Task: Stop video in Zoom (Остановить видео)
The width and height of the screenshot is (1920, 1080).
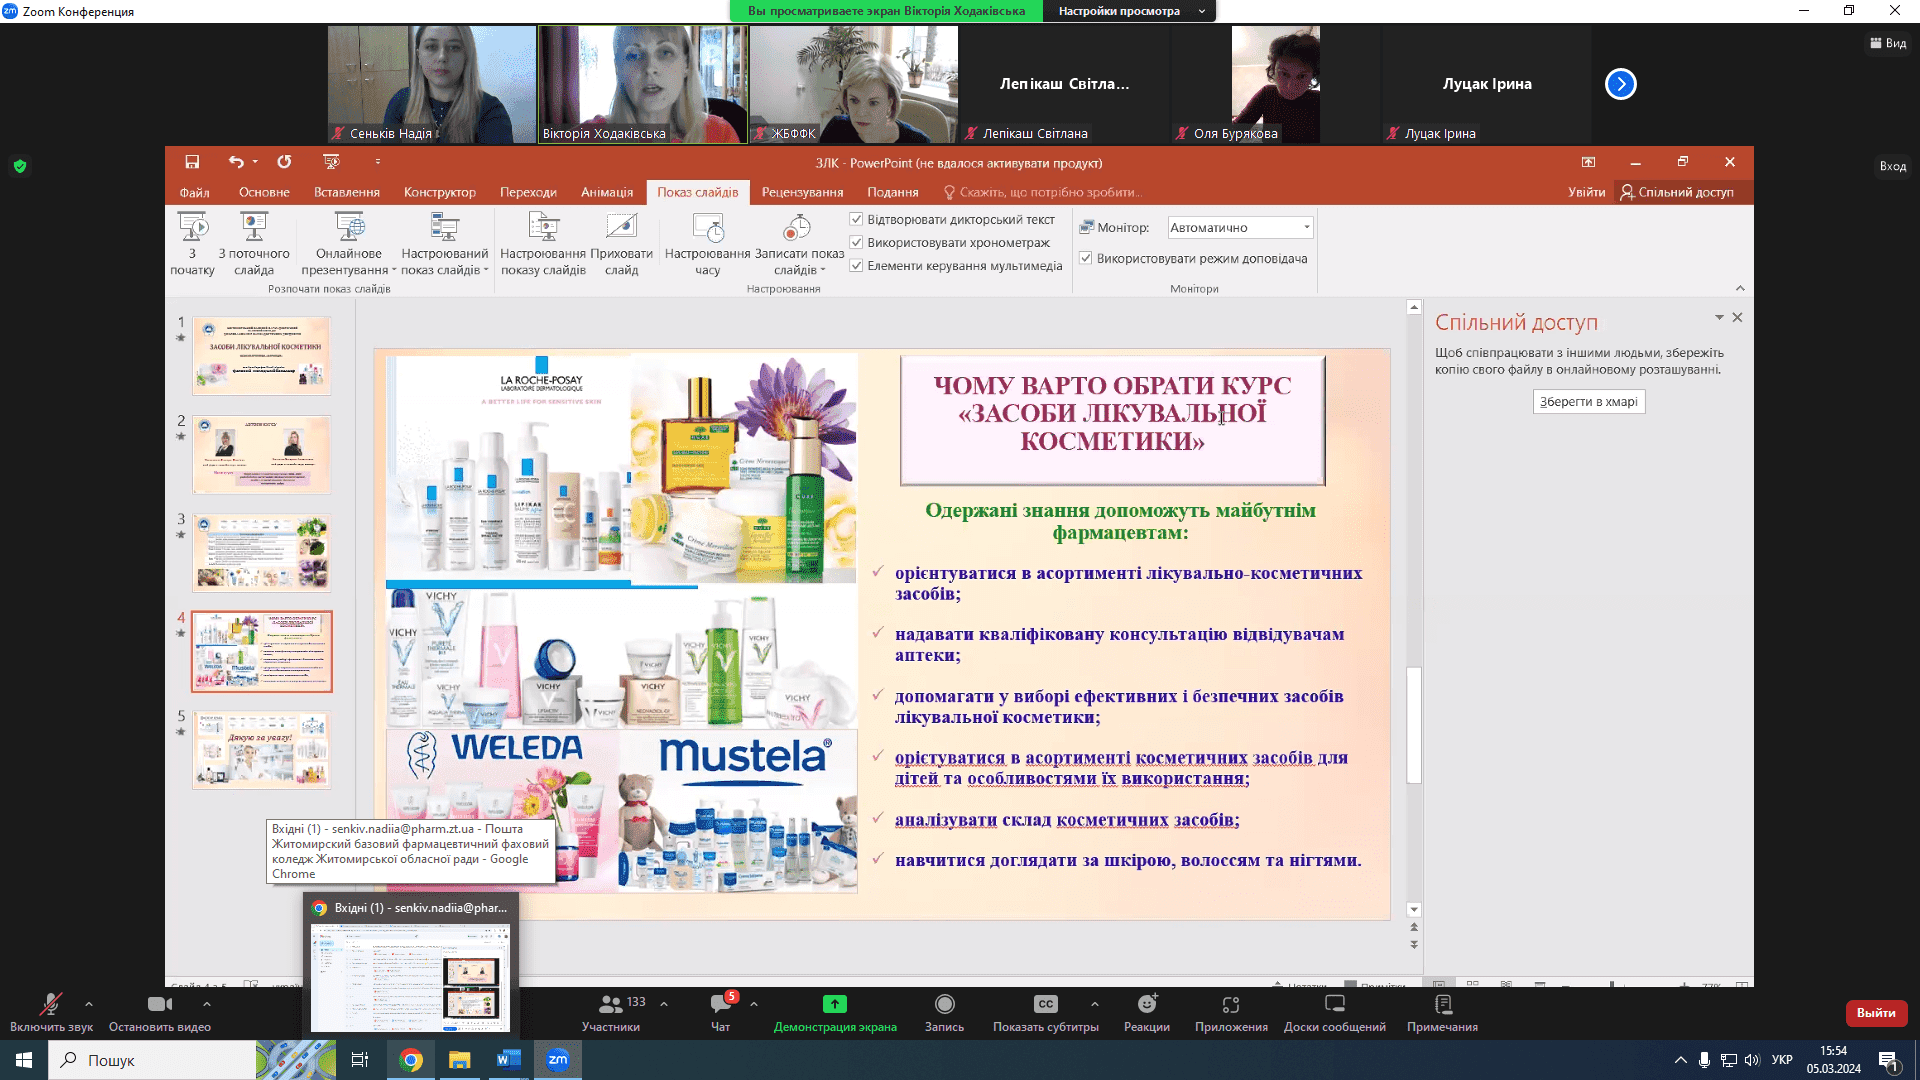Action: (x=160, y=1012)
